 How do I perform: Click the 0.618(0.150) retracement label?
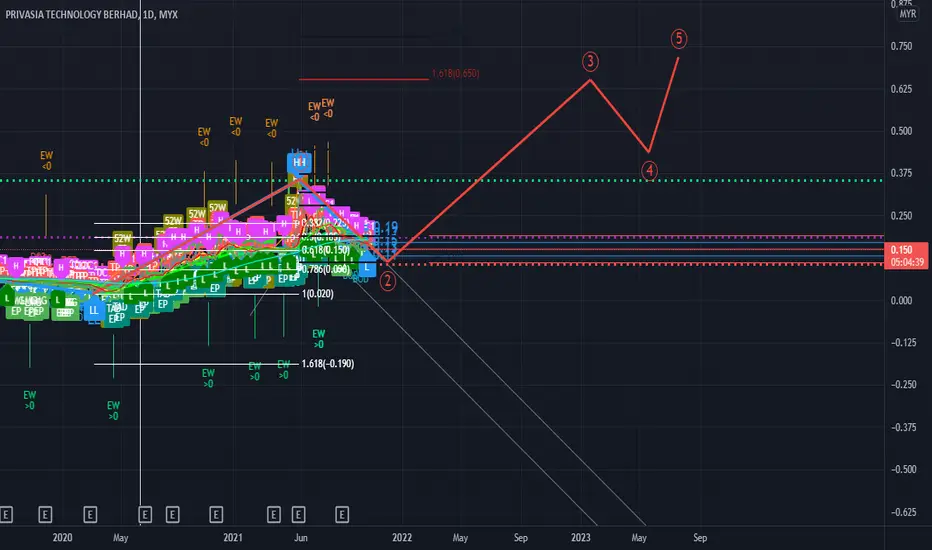325,250
